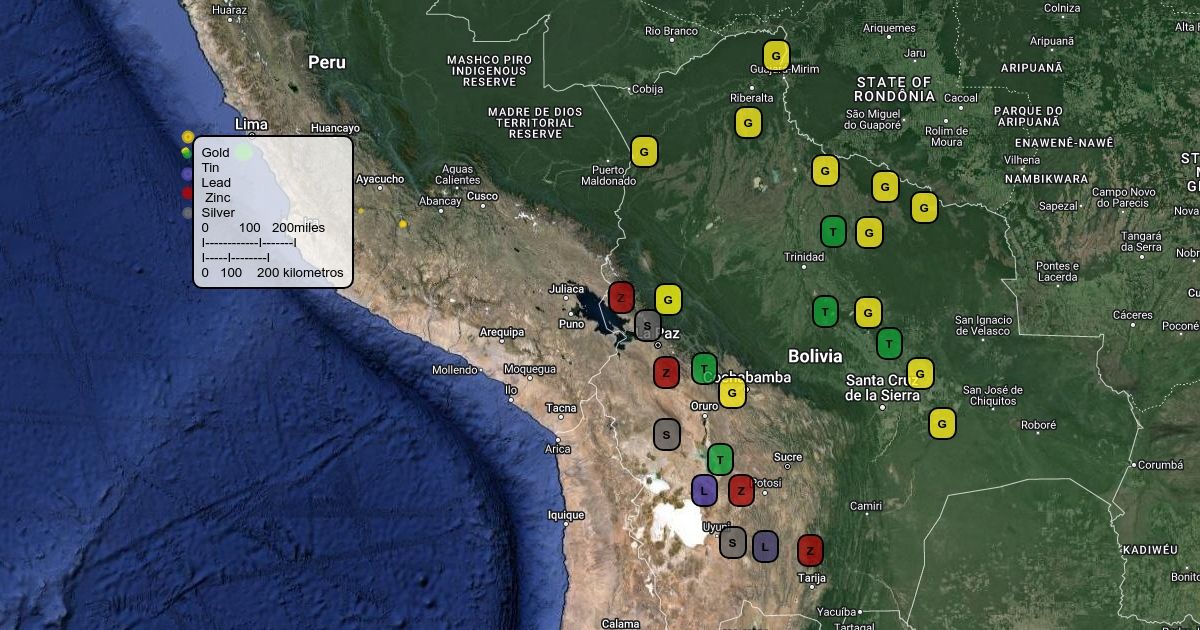Screen dimensions: 1200x630
Task: Click the Gold marker left of San Ignacio de Velasco
Action: tap(868, 312)
